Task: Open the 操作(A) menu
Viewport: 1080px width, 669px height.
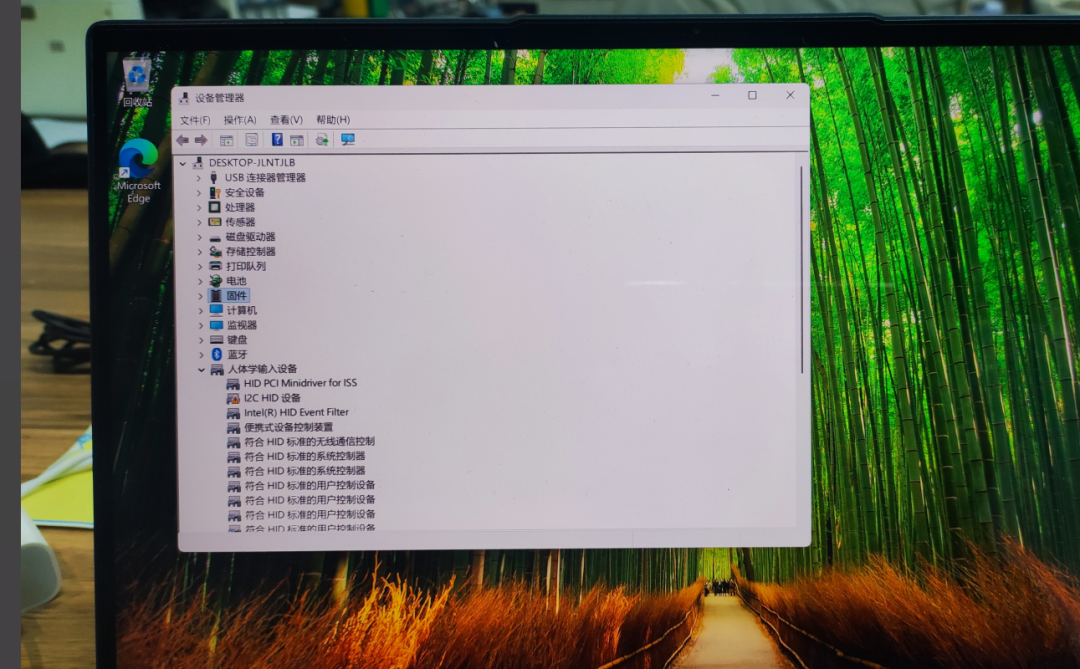Action: [x=240, y=120]
